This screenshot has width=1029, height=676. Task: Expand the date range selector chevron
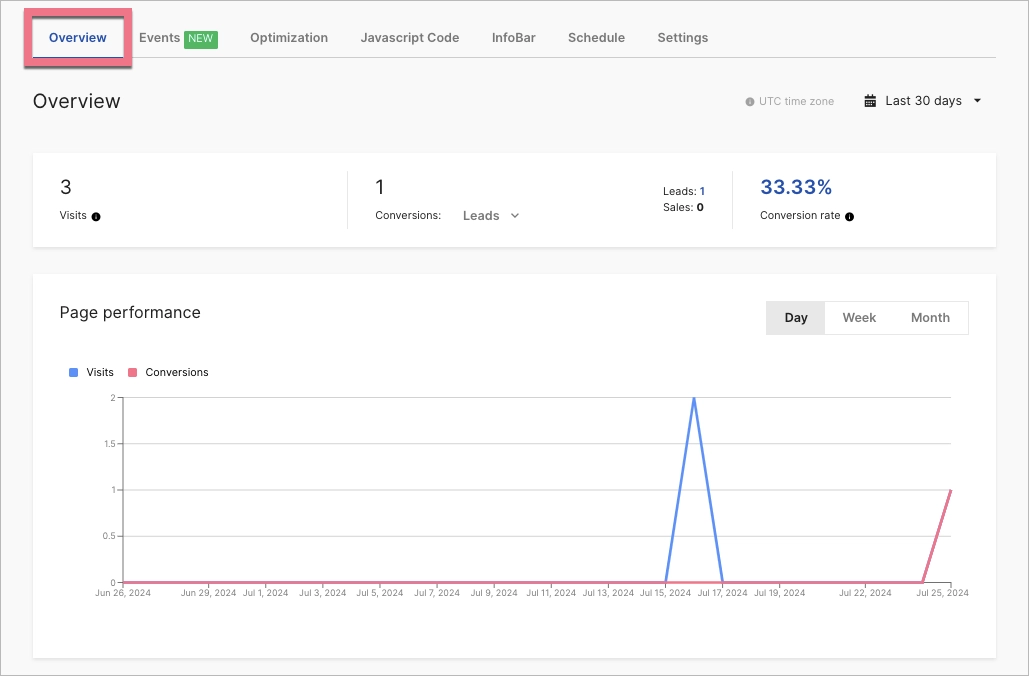pos(978,100)
